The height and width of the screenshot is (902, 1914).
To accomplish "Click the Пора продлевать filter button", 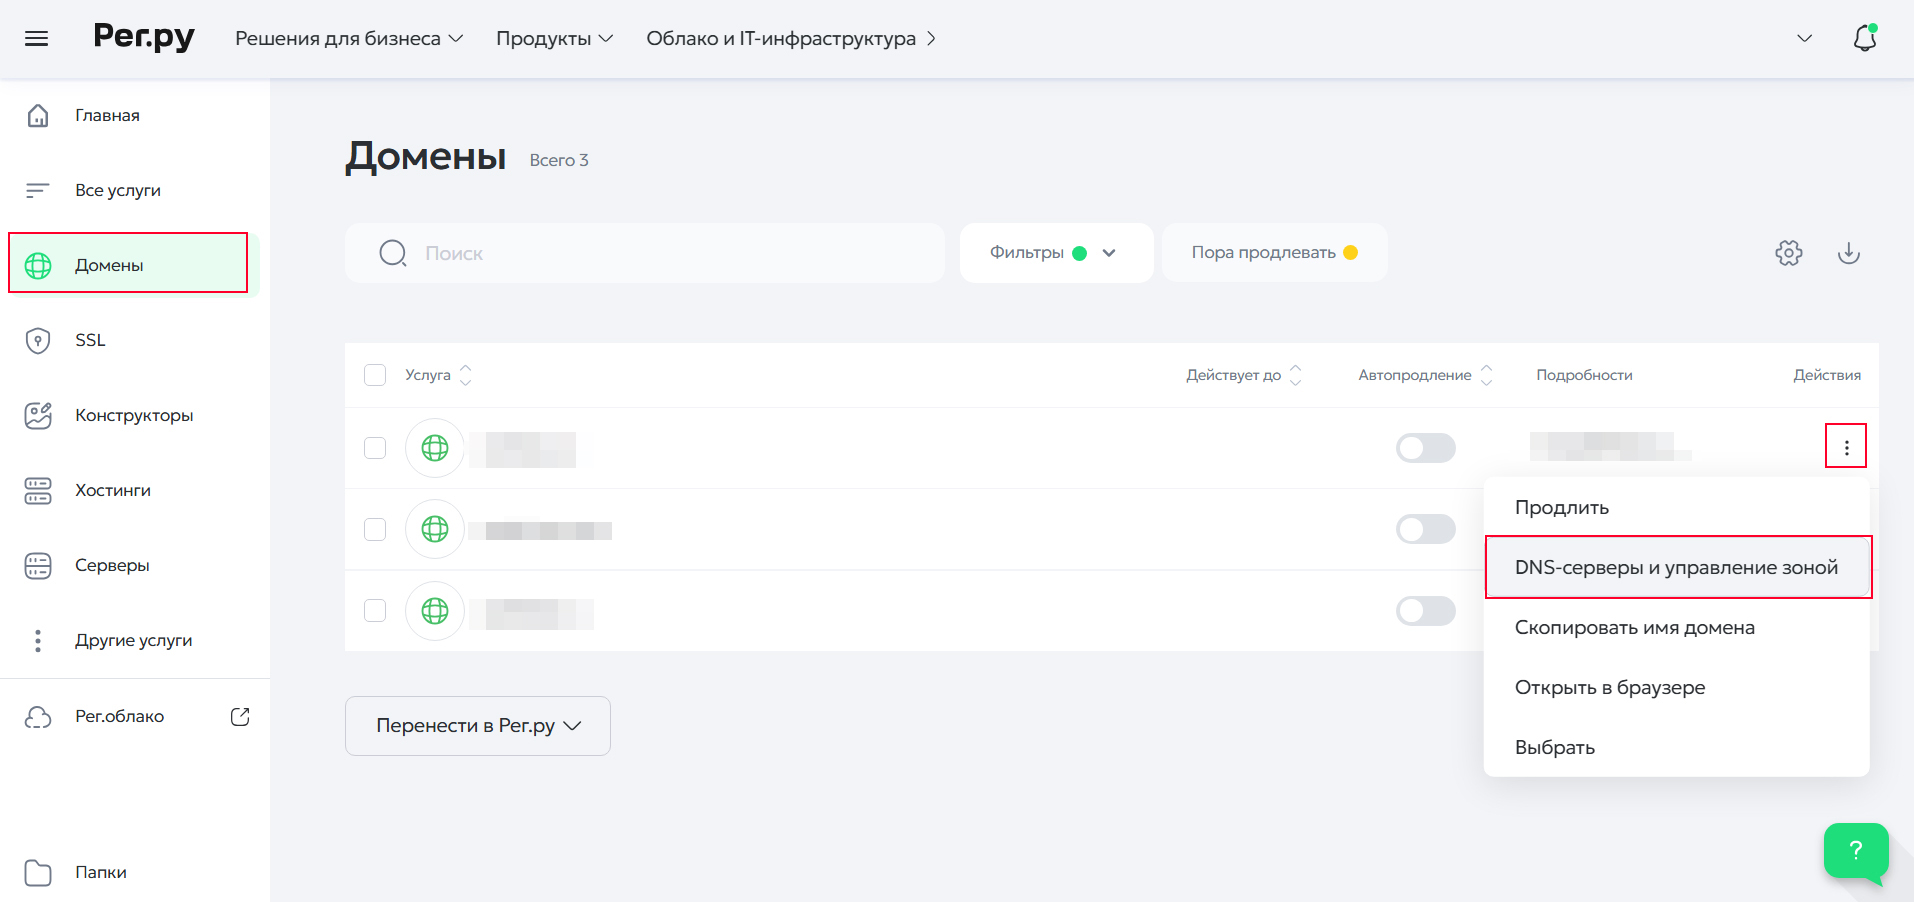I will [1273, 253].
